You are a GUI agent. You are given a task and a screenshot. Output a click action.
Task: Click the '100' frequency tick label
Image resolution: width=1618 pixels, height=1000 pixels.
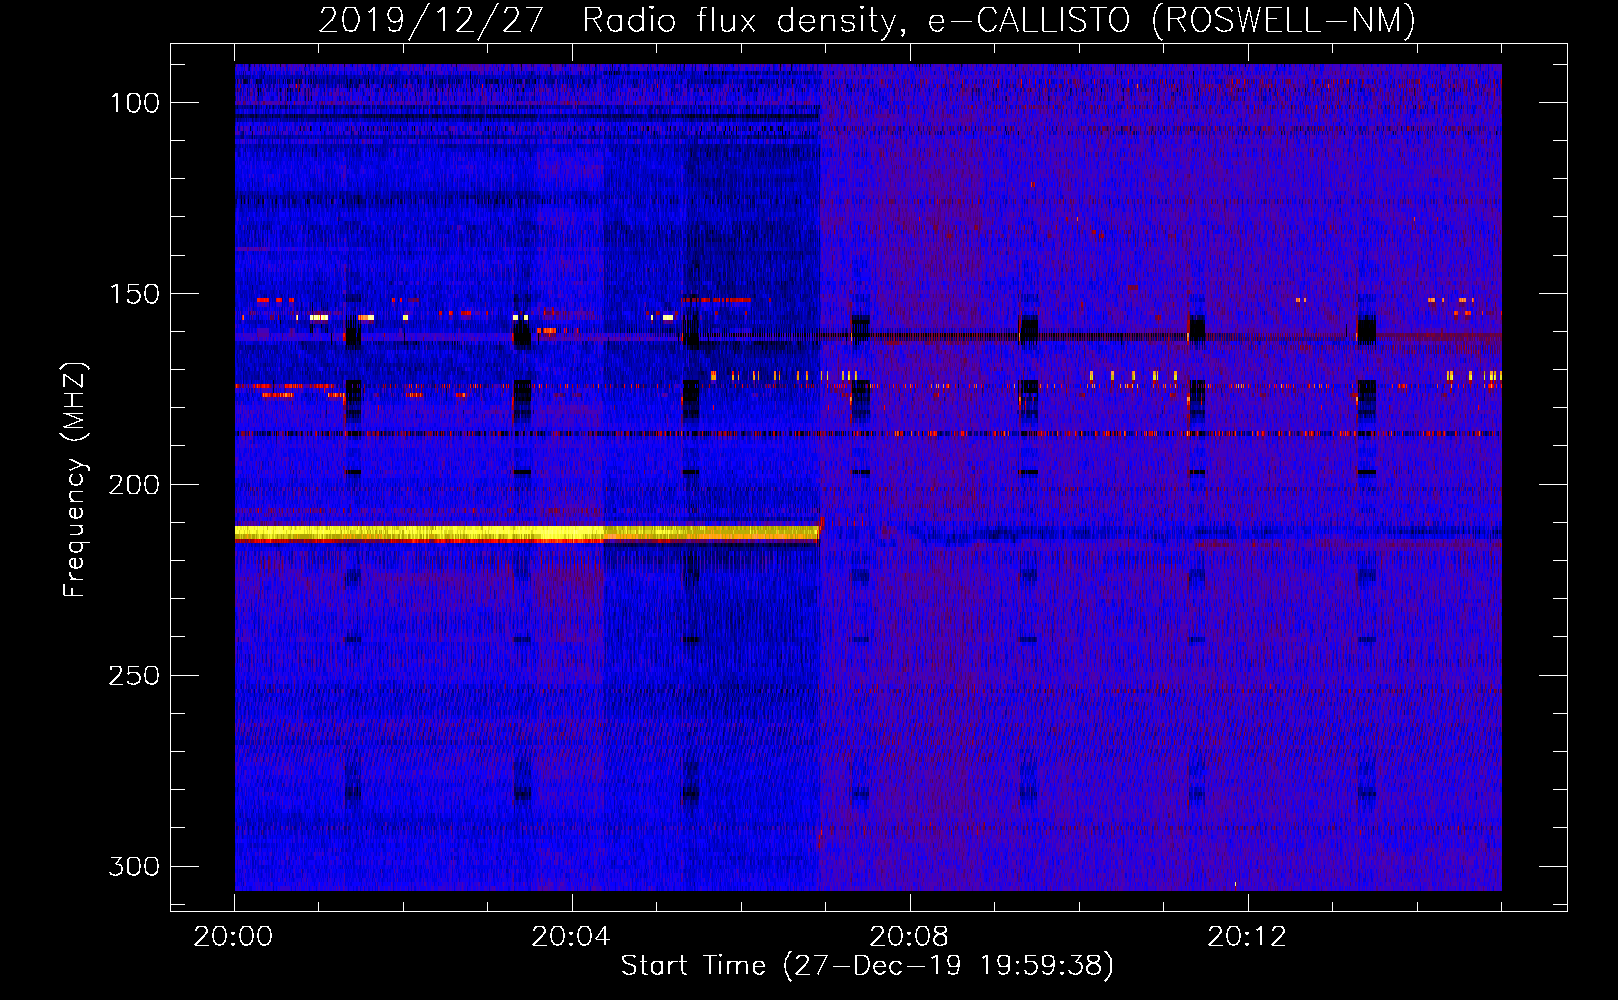(134, 103)
